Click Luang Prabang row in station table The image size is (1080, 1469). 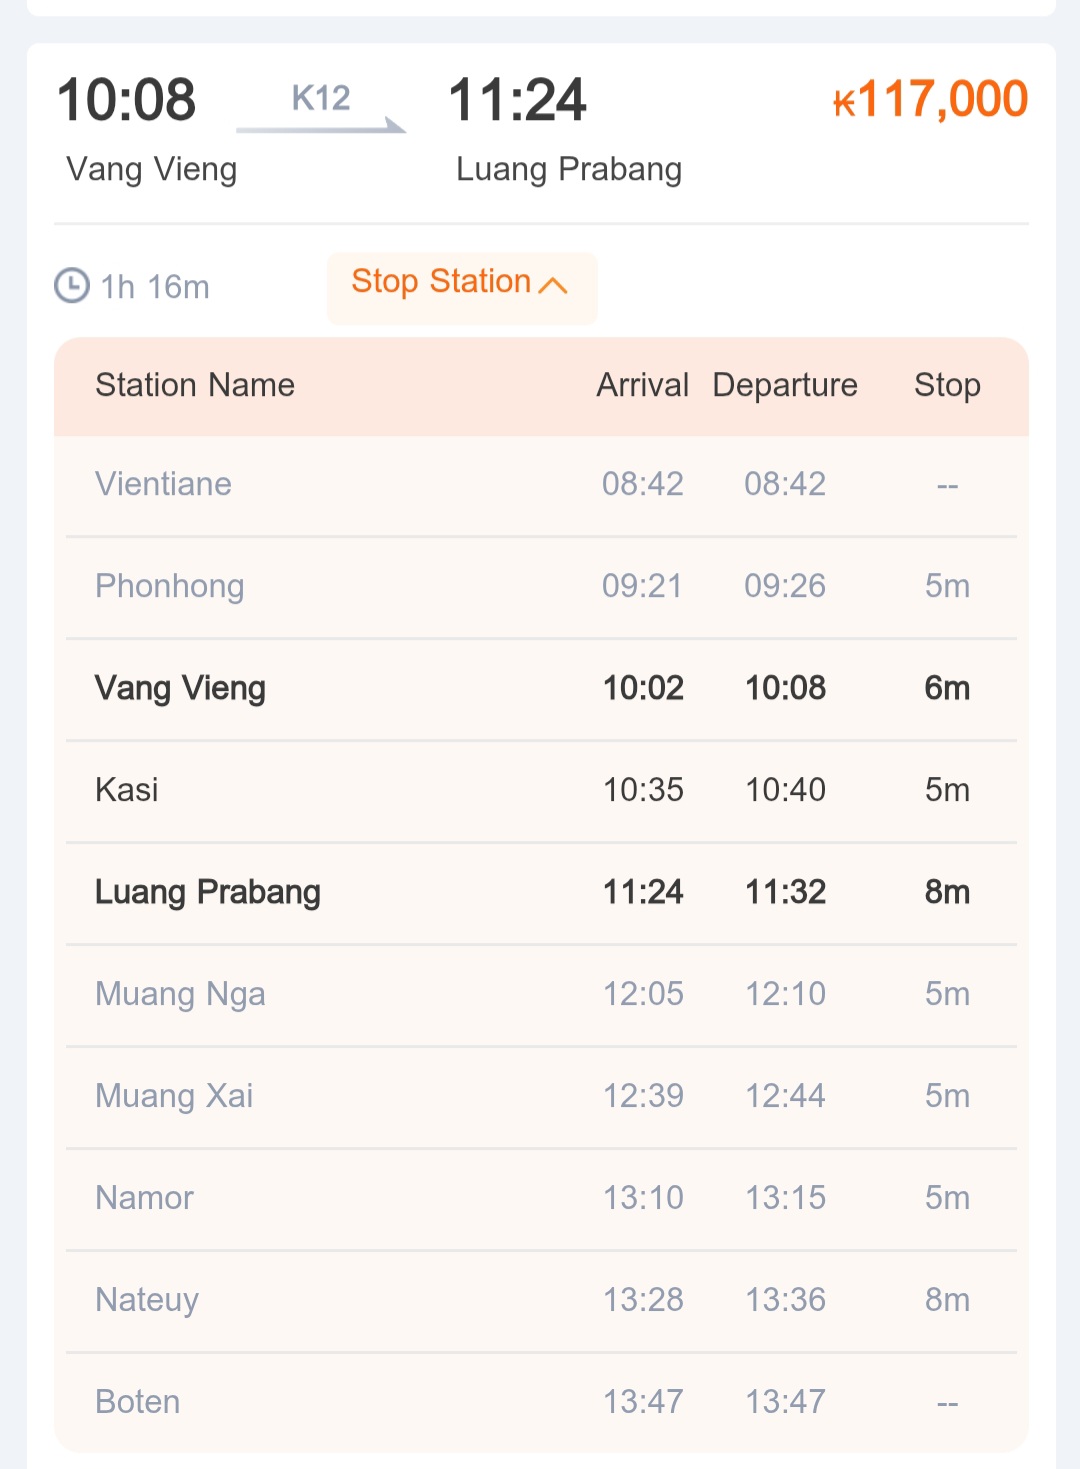(541, 893)
